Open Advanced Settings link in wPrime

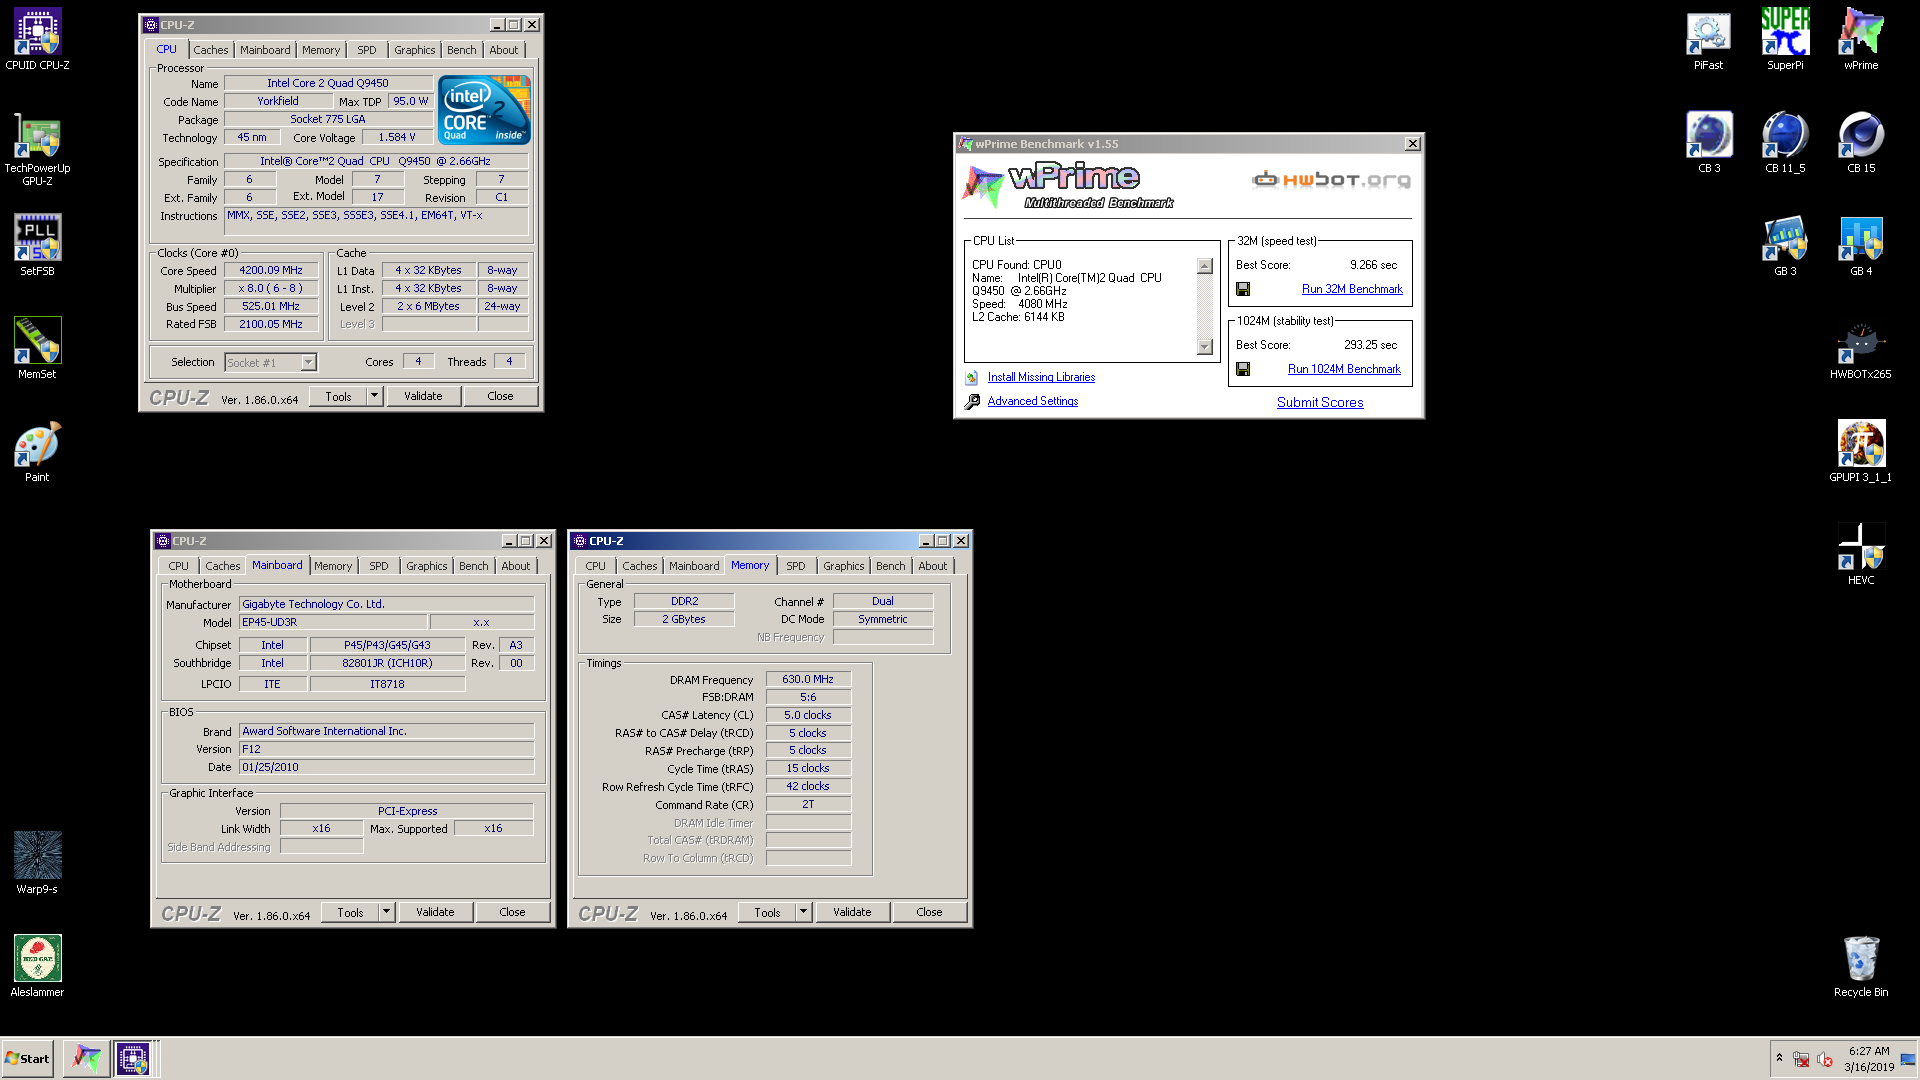click(x=1033, y=401)
